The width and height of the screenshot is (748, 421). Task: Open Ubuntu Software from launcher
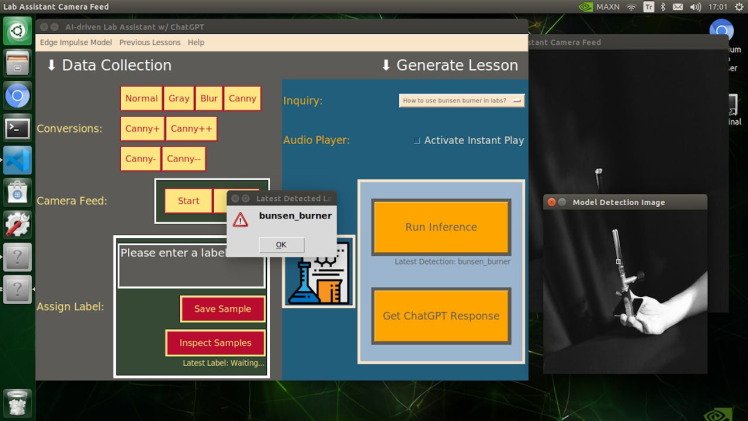coord(18,193)
